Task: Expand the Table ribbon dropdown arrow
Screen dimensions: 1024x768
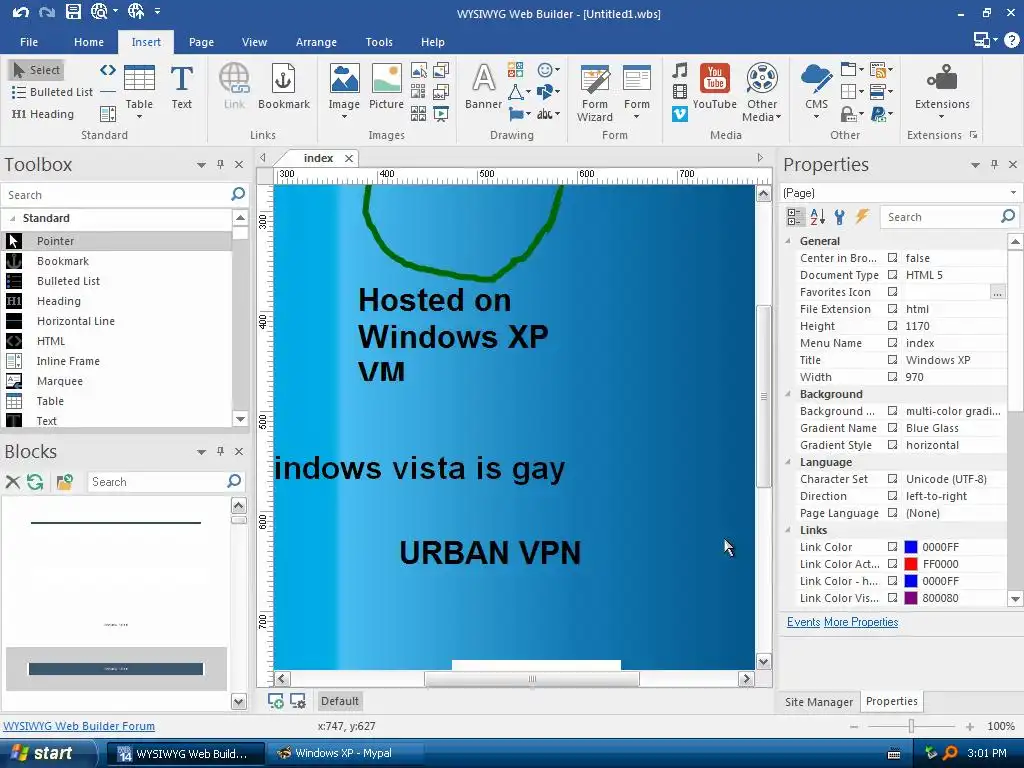Action: pos(139,117)
